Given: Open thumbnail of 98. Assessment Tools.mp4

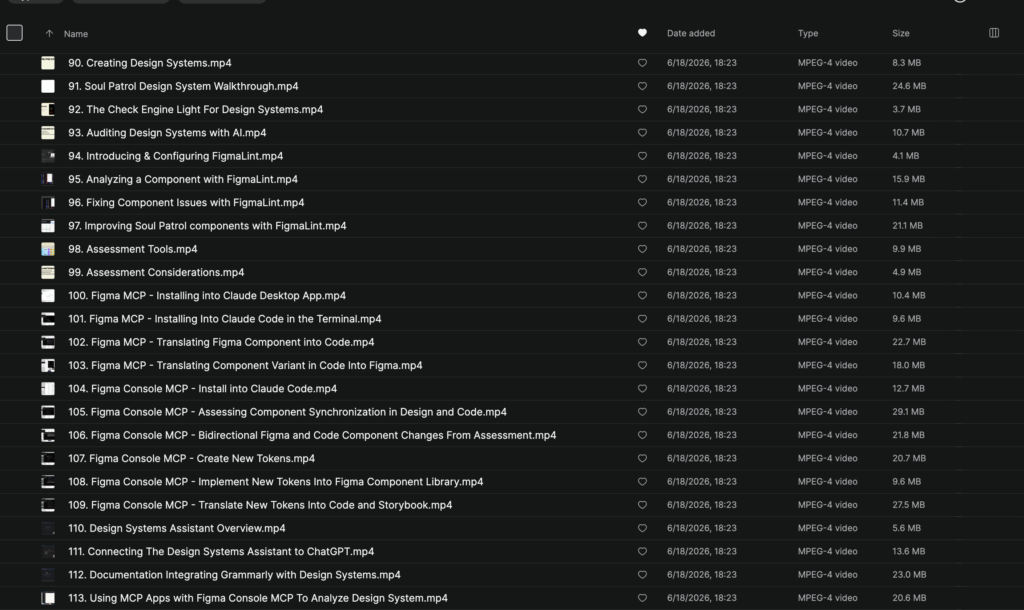Looking at the screenshot, I should point(48,249).
